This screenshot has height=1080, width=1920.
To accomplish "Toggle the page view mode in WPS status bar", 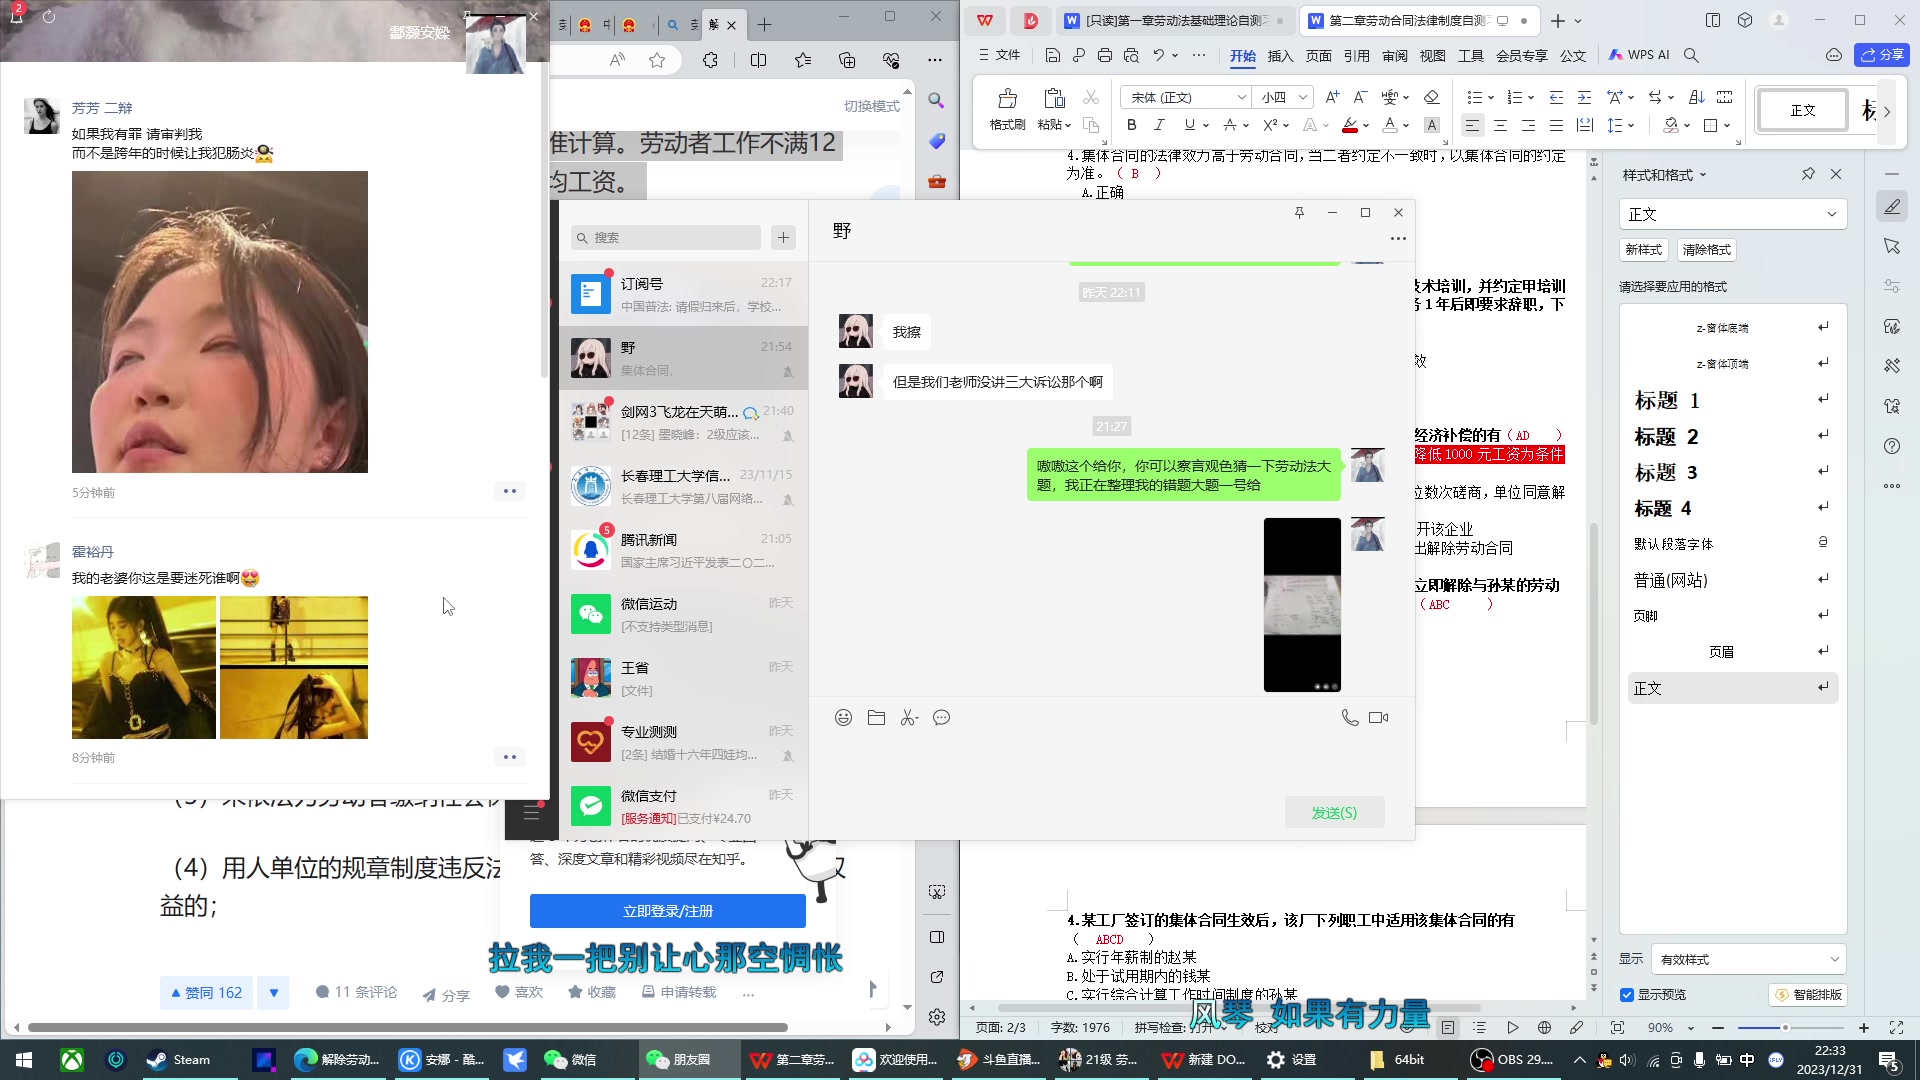I will click(1447, 1028).
